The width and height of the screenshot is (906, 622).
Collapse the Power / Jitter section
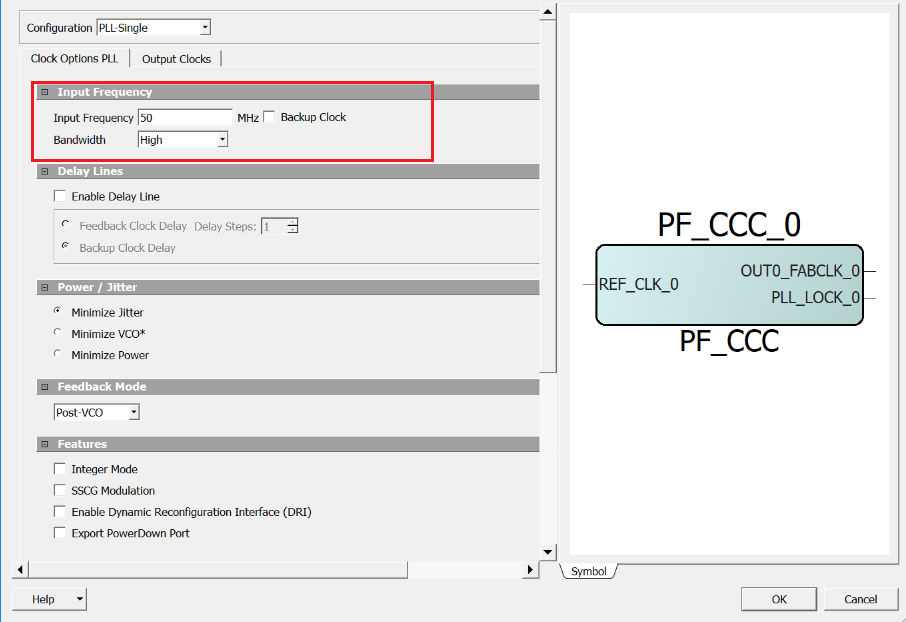[x=44, y=287]
